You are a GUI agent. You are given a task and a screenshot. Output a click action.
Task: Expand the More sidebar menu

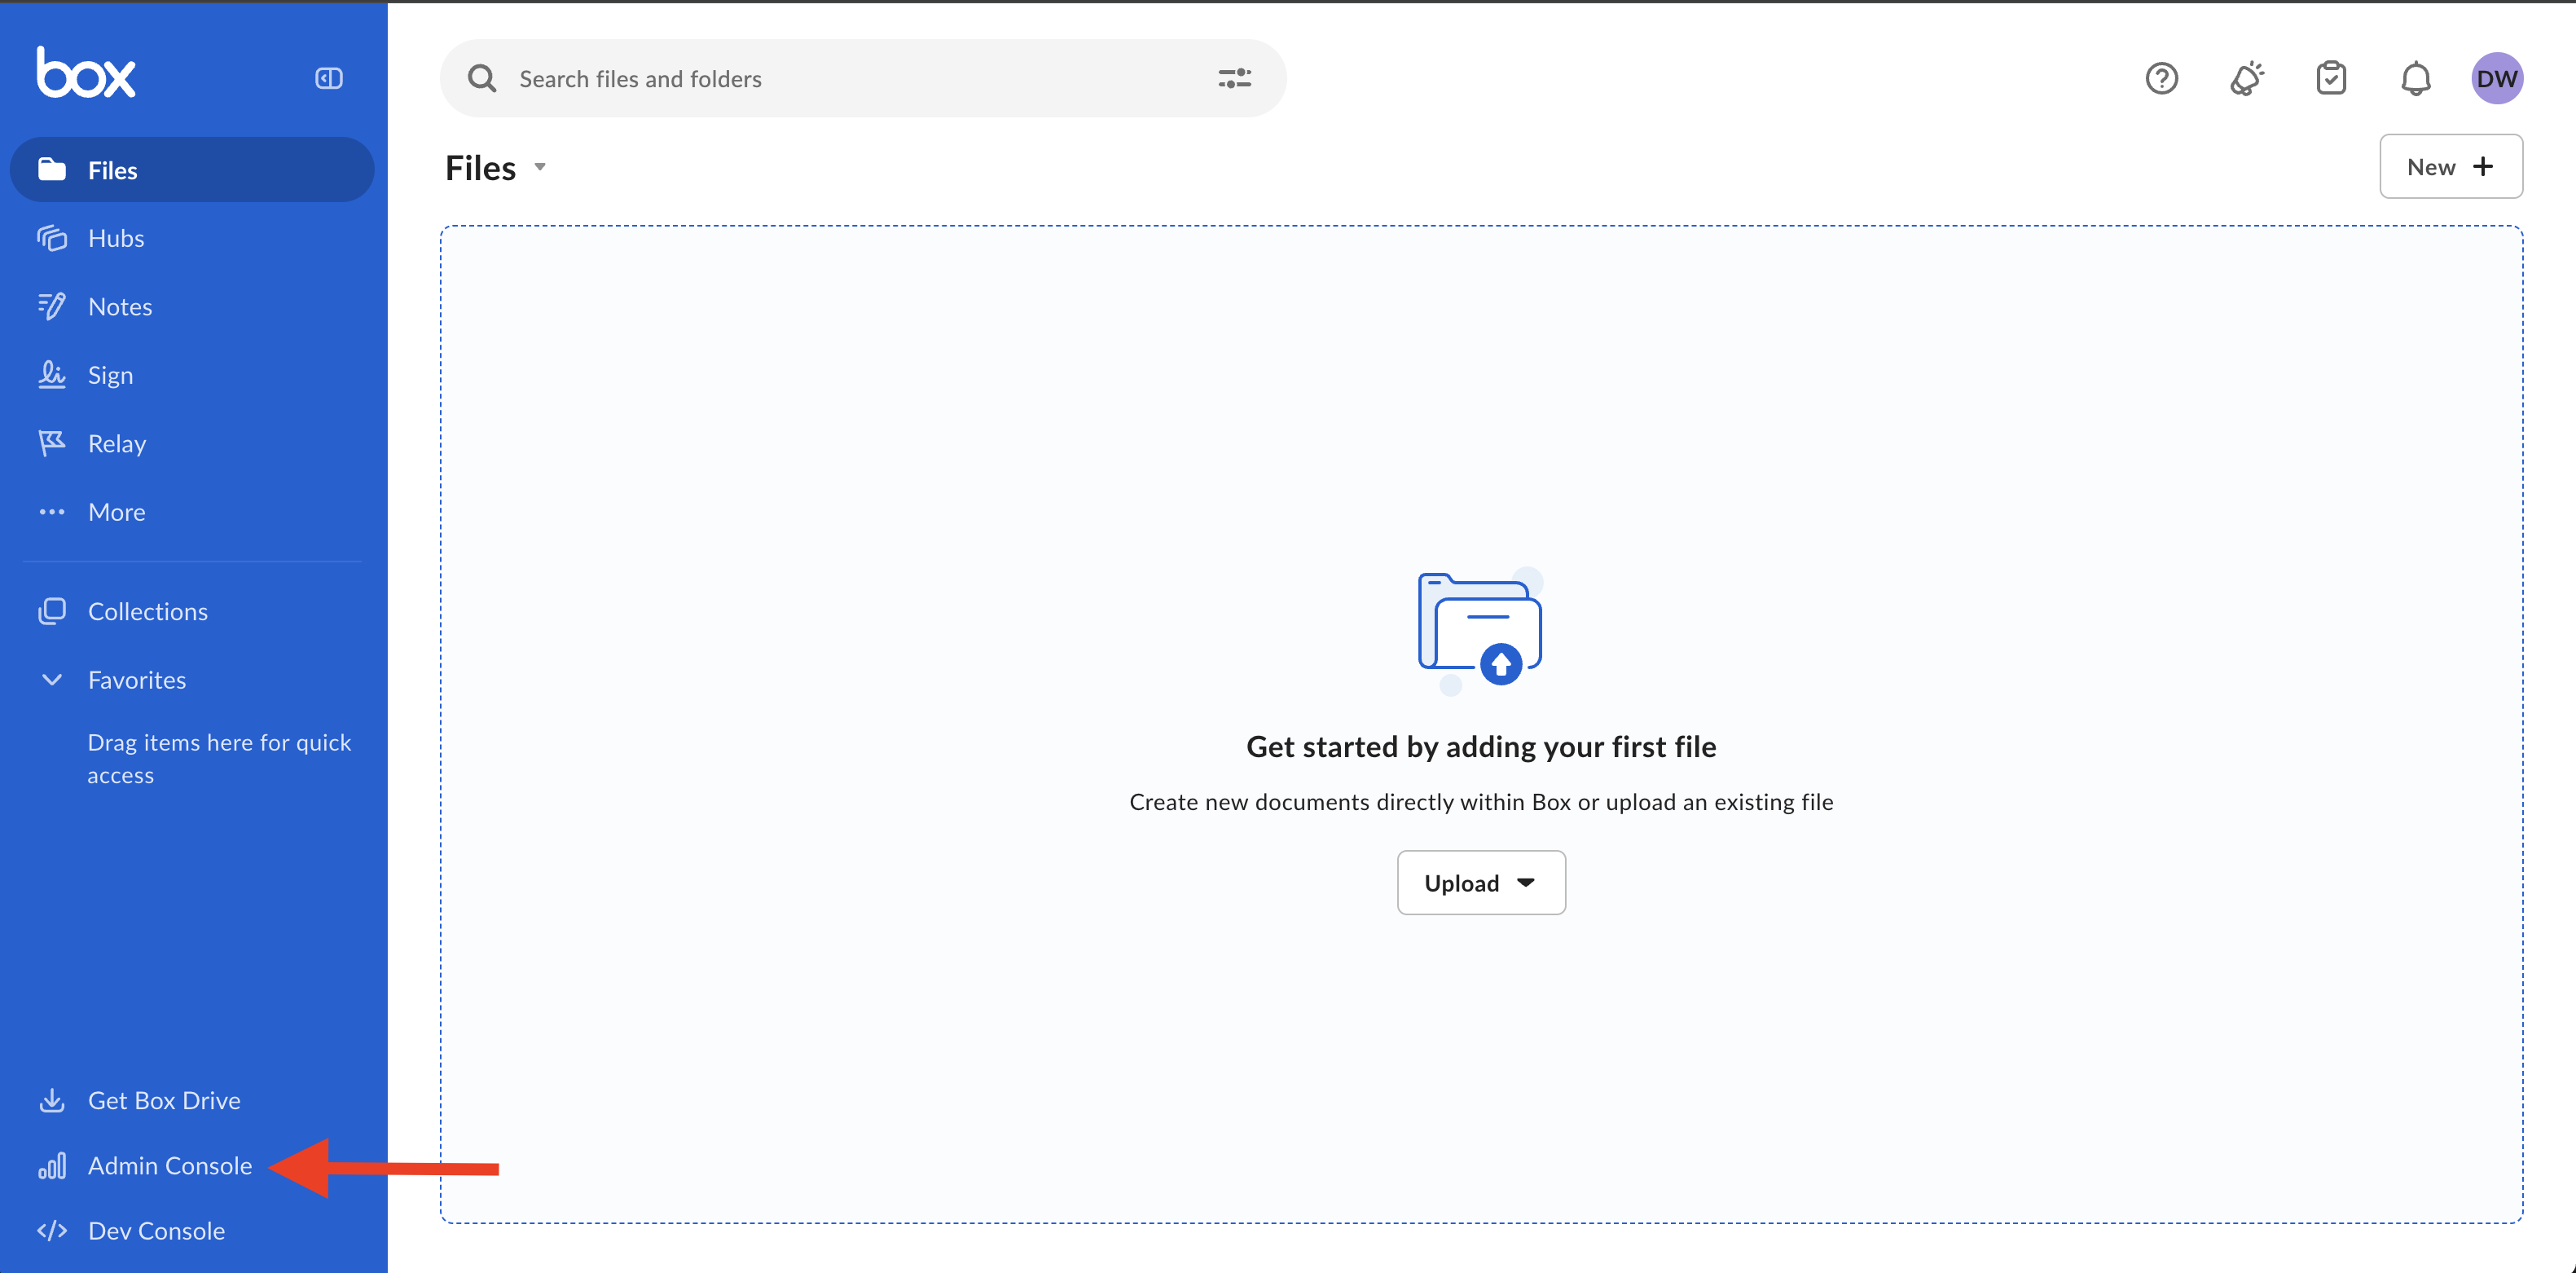pyautogui.click(x=116, y=512)
